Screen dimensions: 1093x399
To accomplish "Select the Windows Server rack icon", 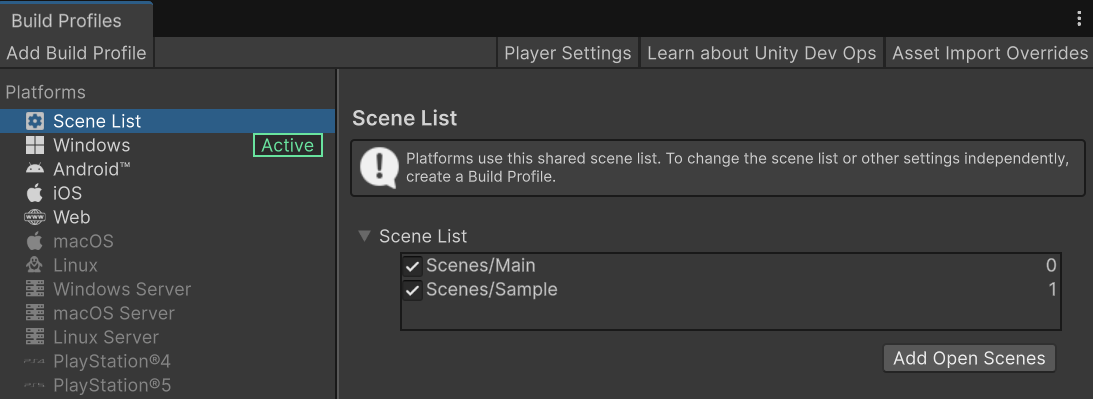I will click(x=35, y=289).
